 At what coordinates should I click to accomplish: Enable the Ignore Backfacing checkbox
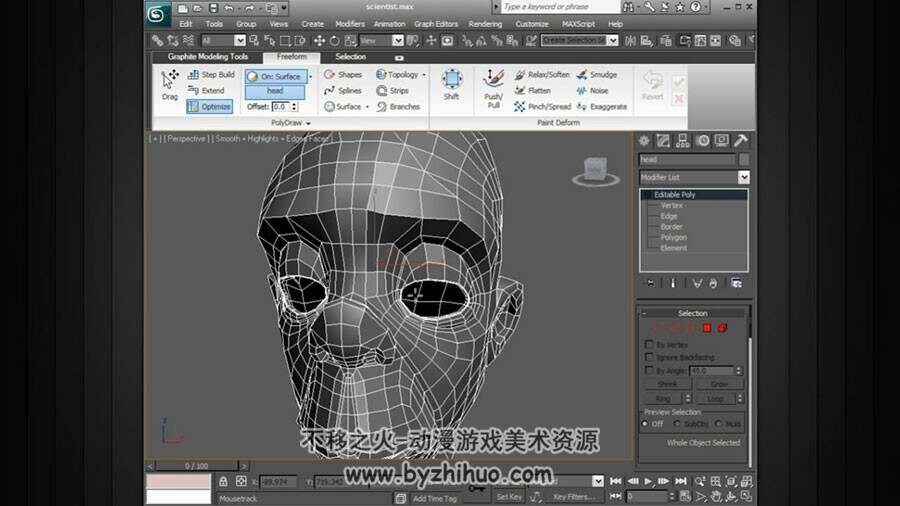(649, 357)
